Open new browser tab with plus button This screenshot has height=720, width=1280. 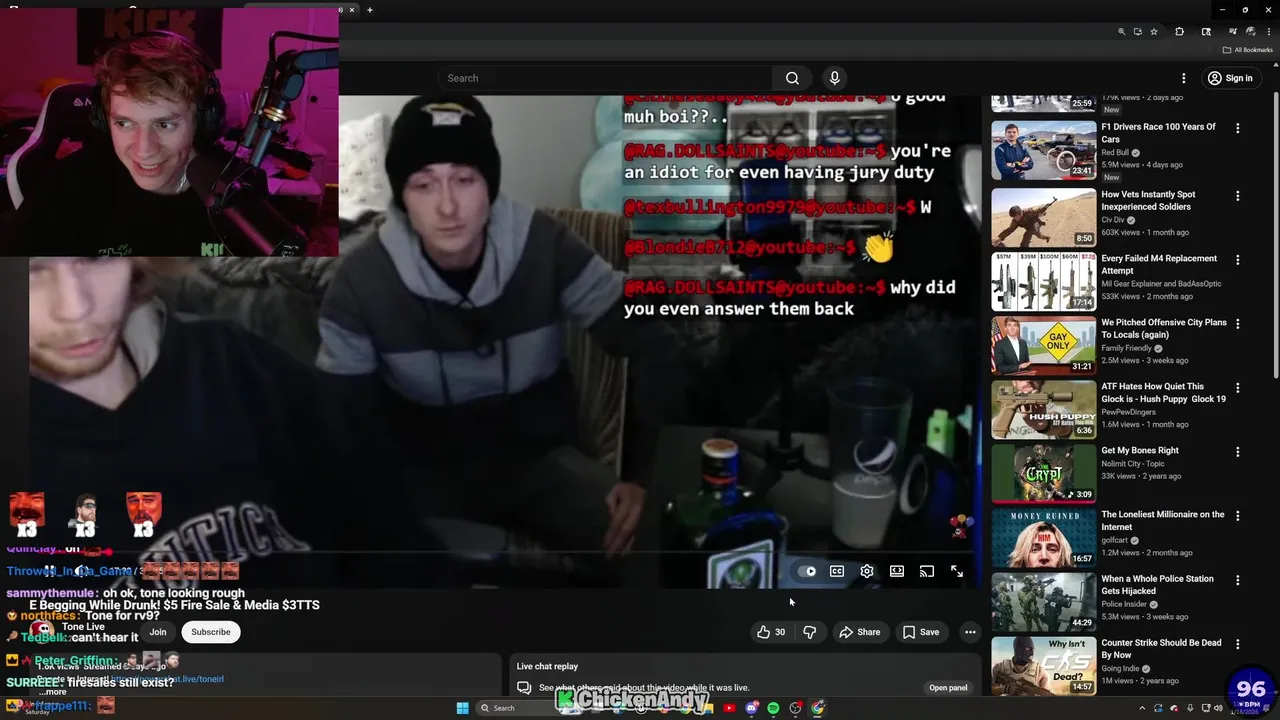tap(370, 10)
